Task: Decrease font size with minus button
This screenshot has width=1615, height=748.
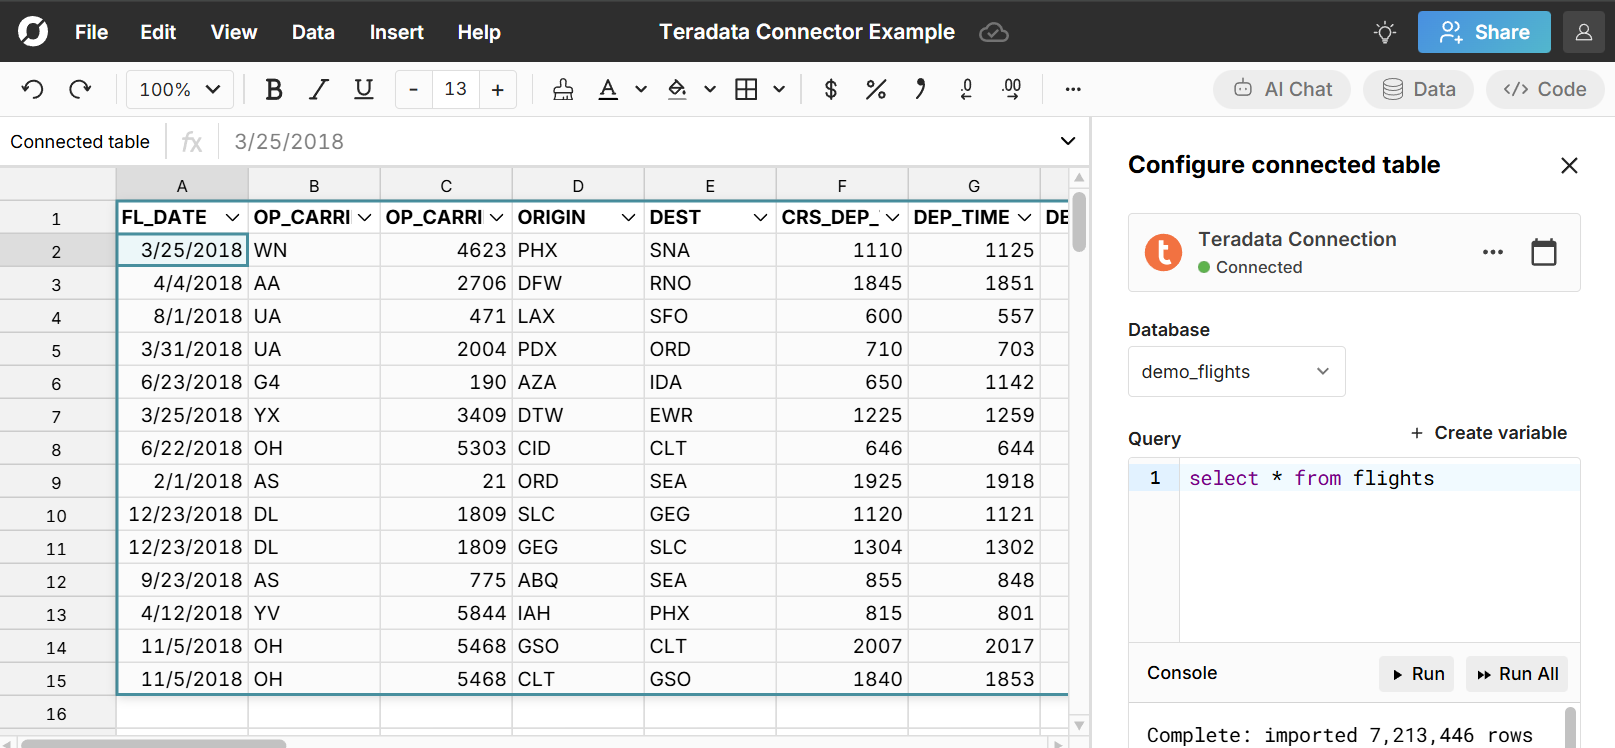Action: click(x=413, y=89)
